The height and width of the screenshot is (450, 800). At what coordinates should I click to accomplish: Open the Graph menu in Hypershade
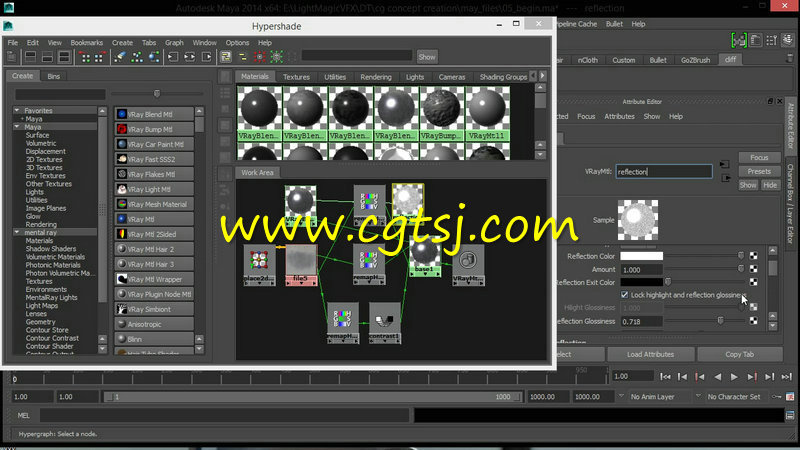click(174, 42)
